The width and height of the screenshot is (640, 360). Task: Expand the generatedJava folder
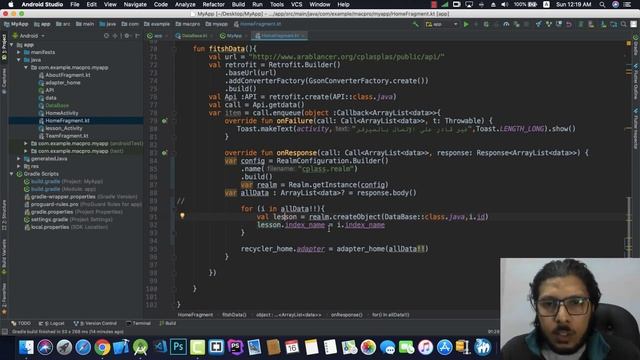19,159
